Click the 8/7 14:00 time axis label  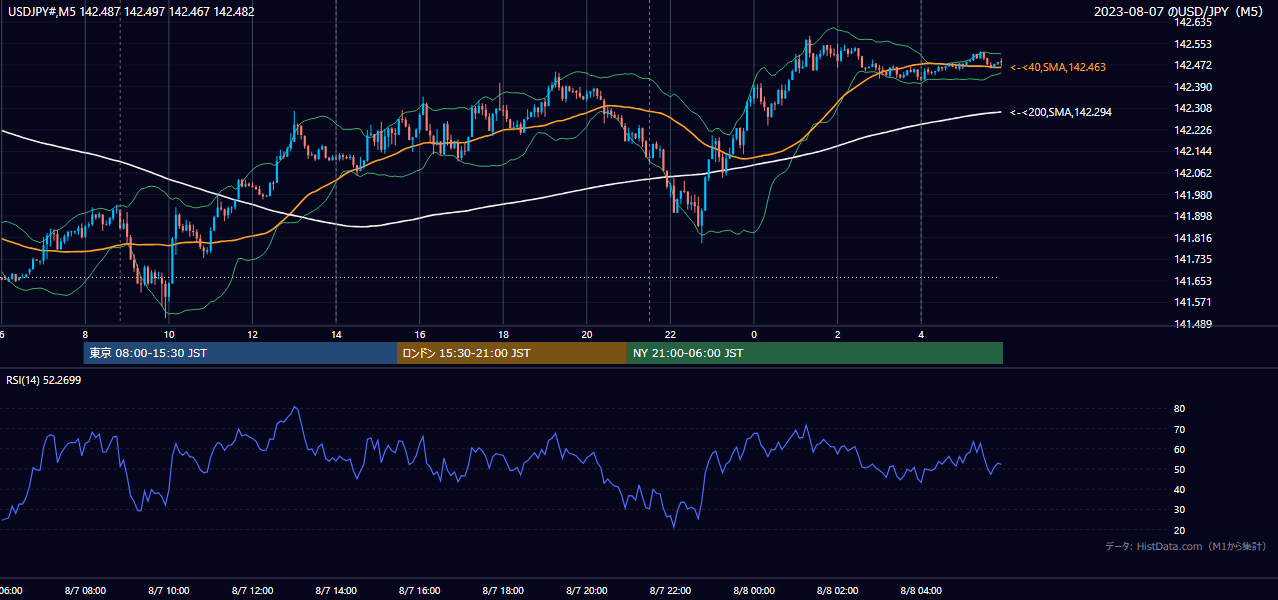click(x=336, y=591)
